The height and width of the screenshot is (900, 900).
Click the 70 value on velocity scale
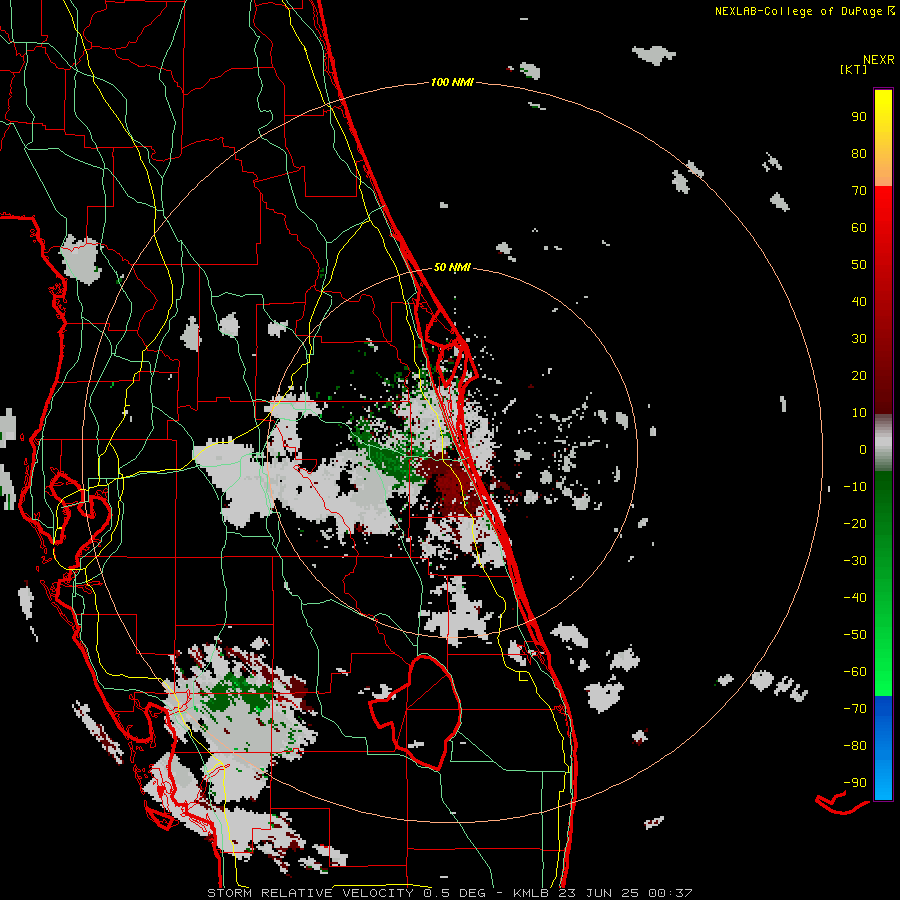point(859,191)
